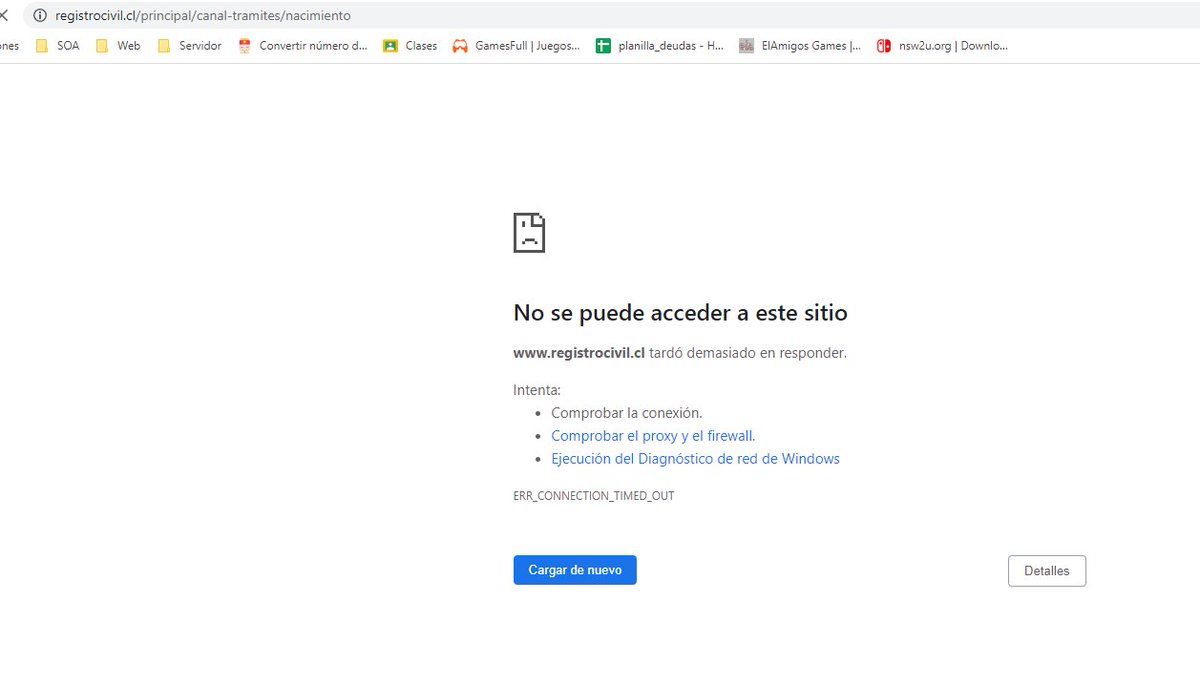Click the folder icon of Servidor bookmarks

[x=165, y=45]
